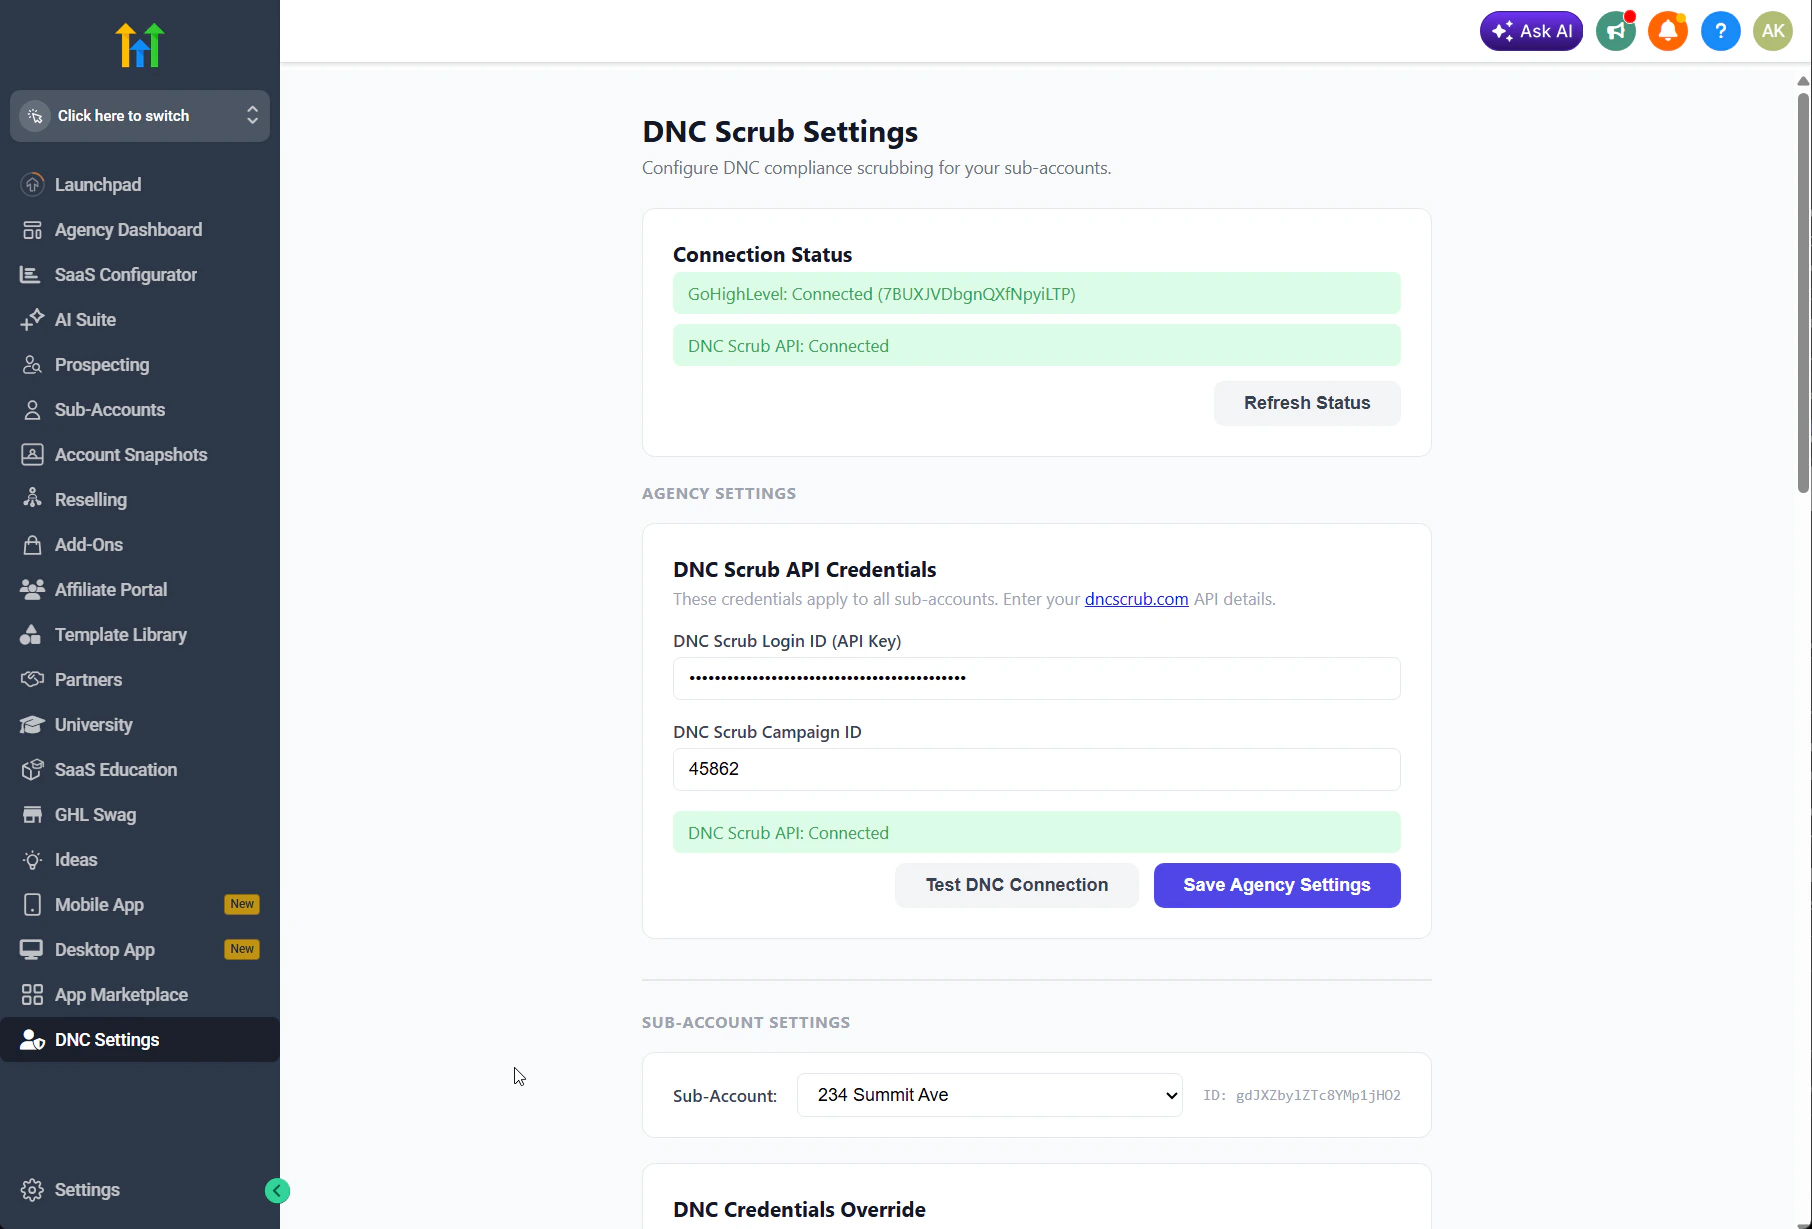
Task: Open Launchpad menu item
Action: click(140, 184)
